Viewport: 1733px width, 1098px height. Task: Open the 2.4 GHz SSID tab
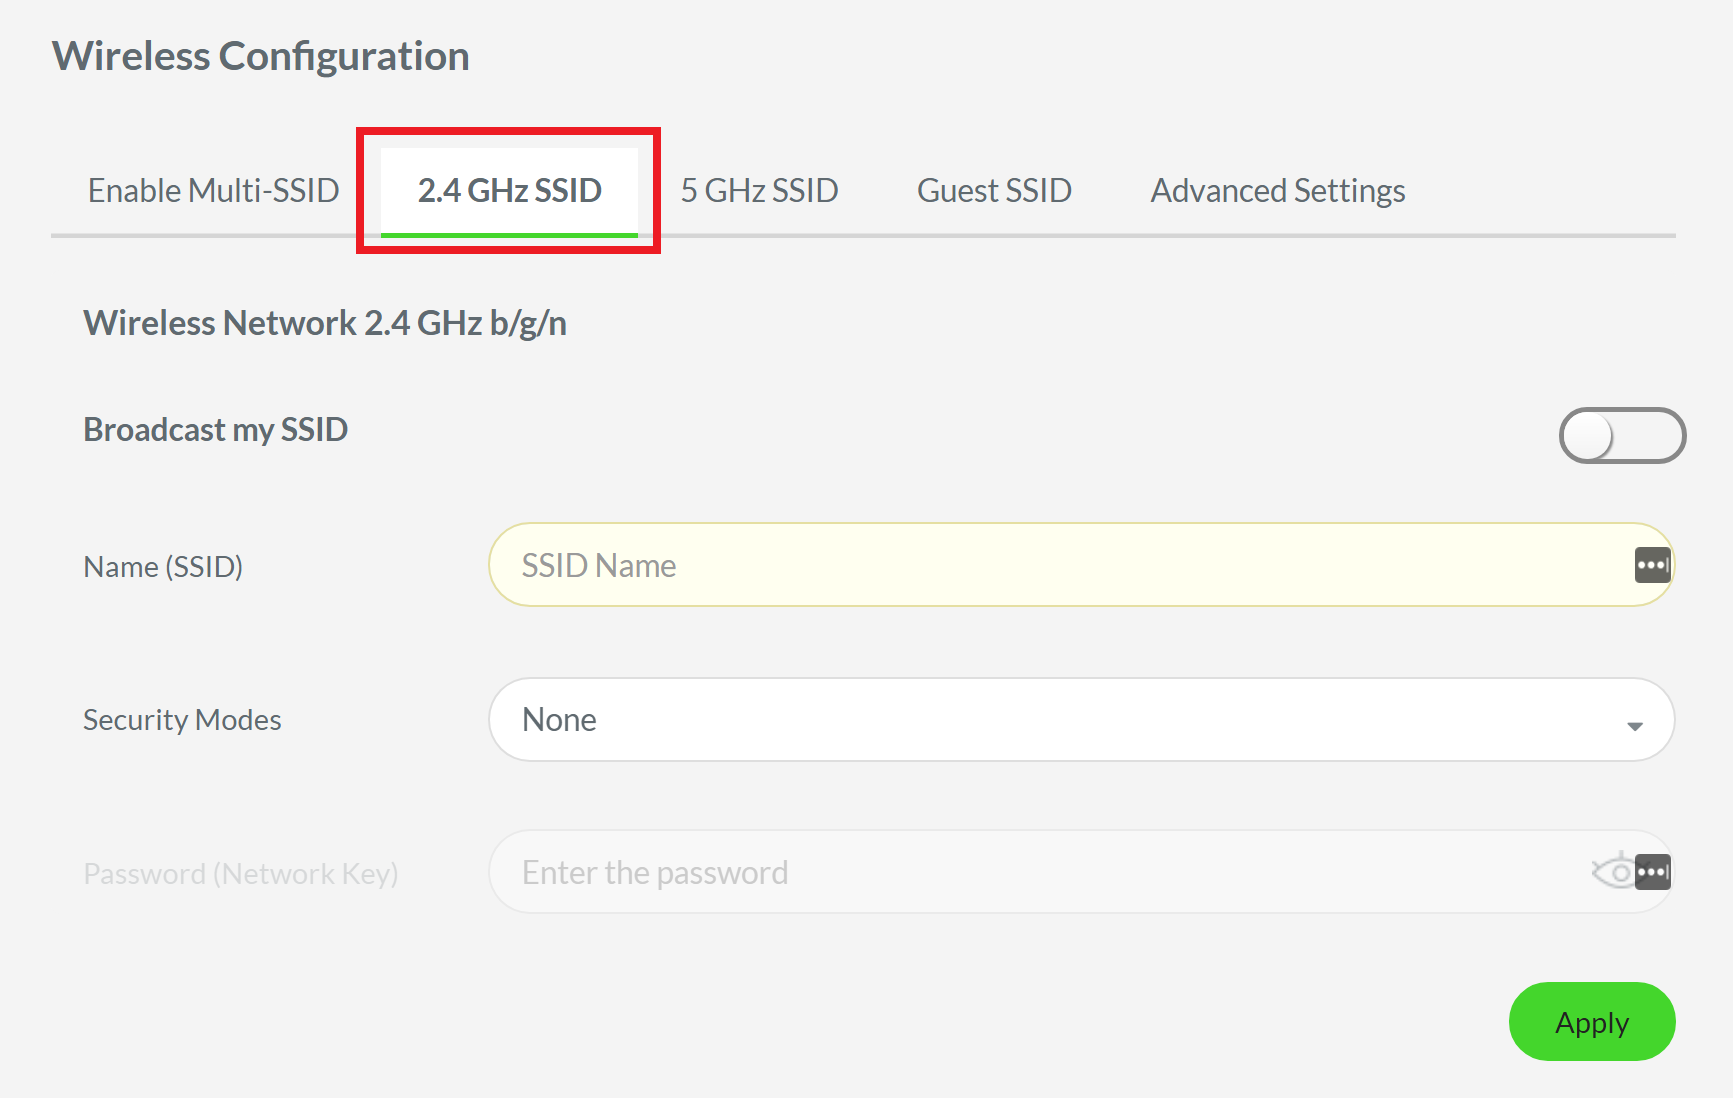pos(510,190)
